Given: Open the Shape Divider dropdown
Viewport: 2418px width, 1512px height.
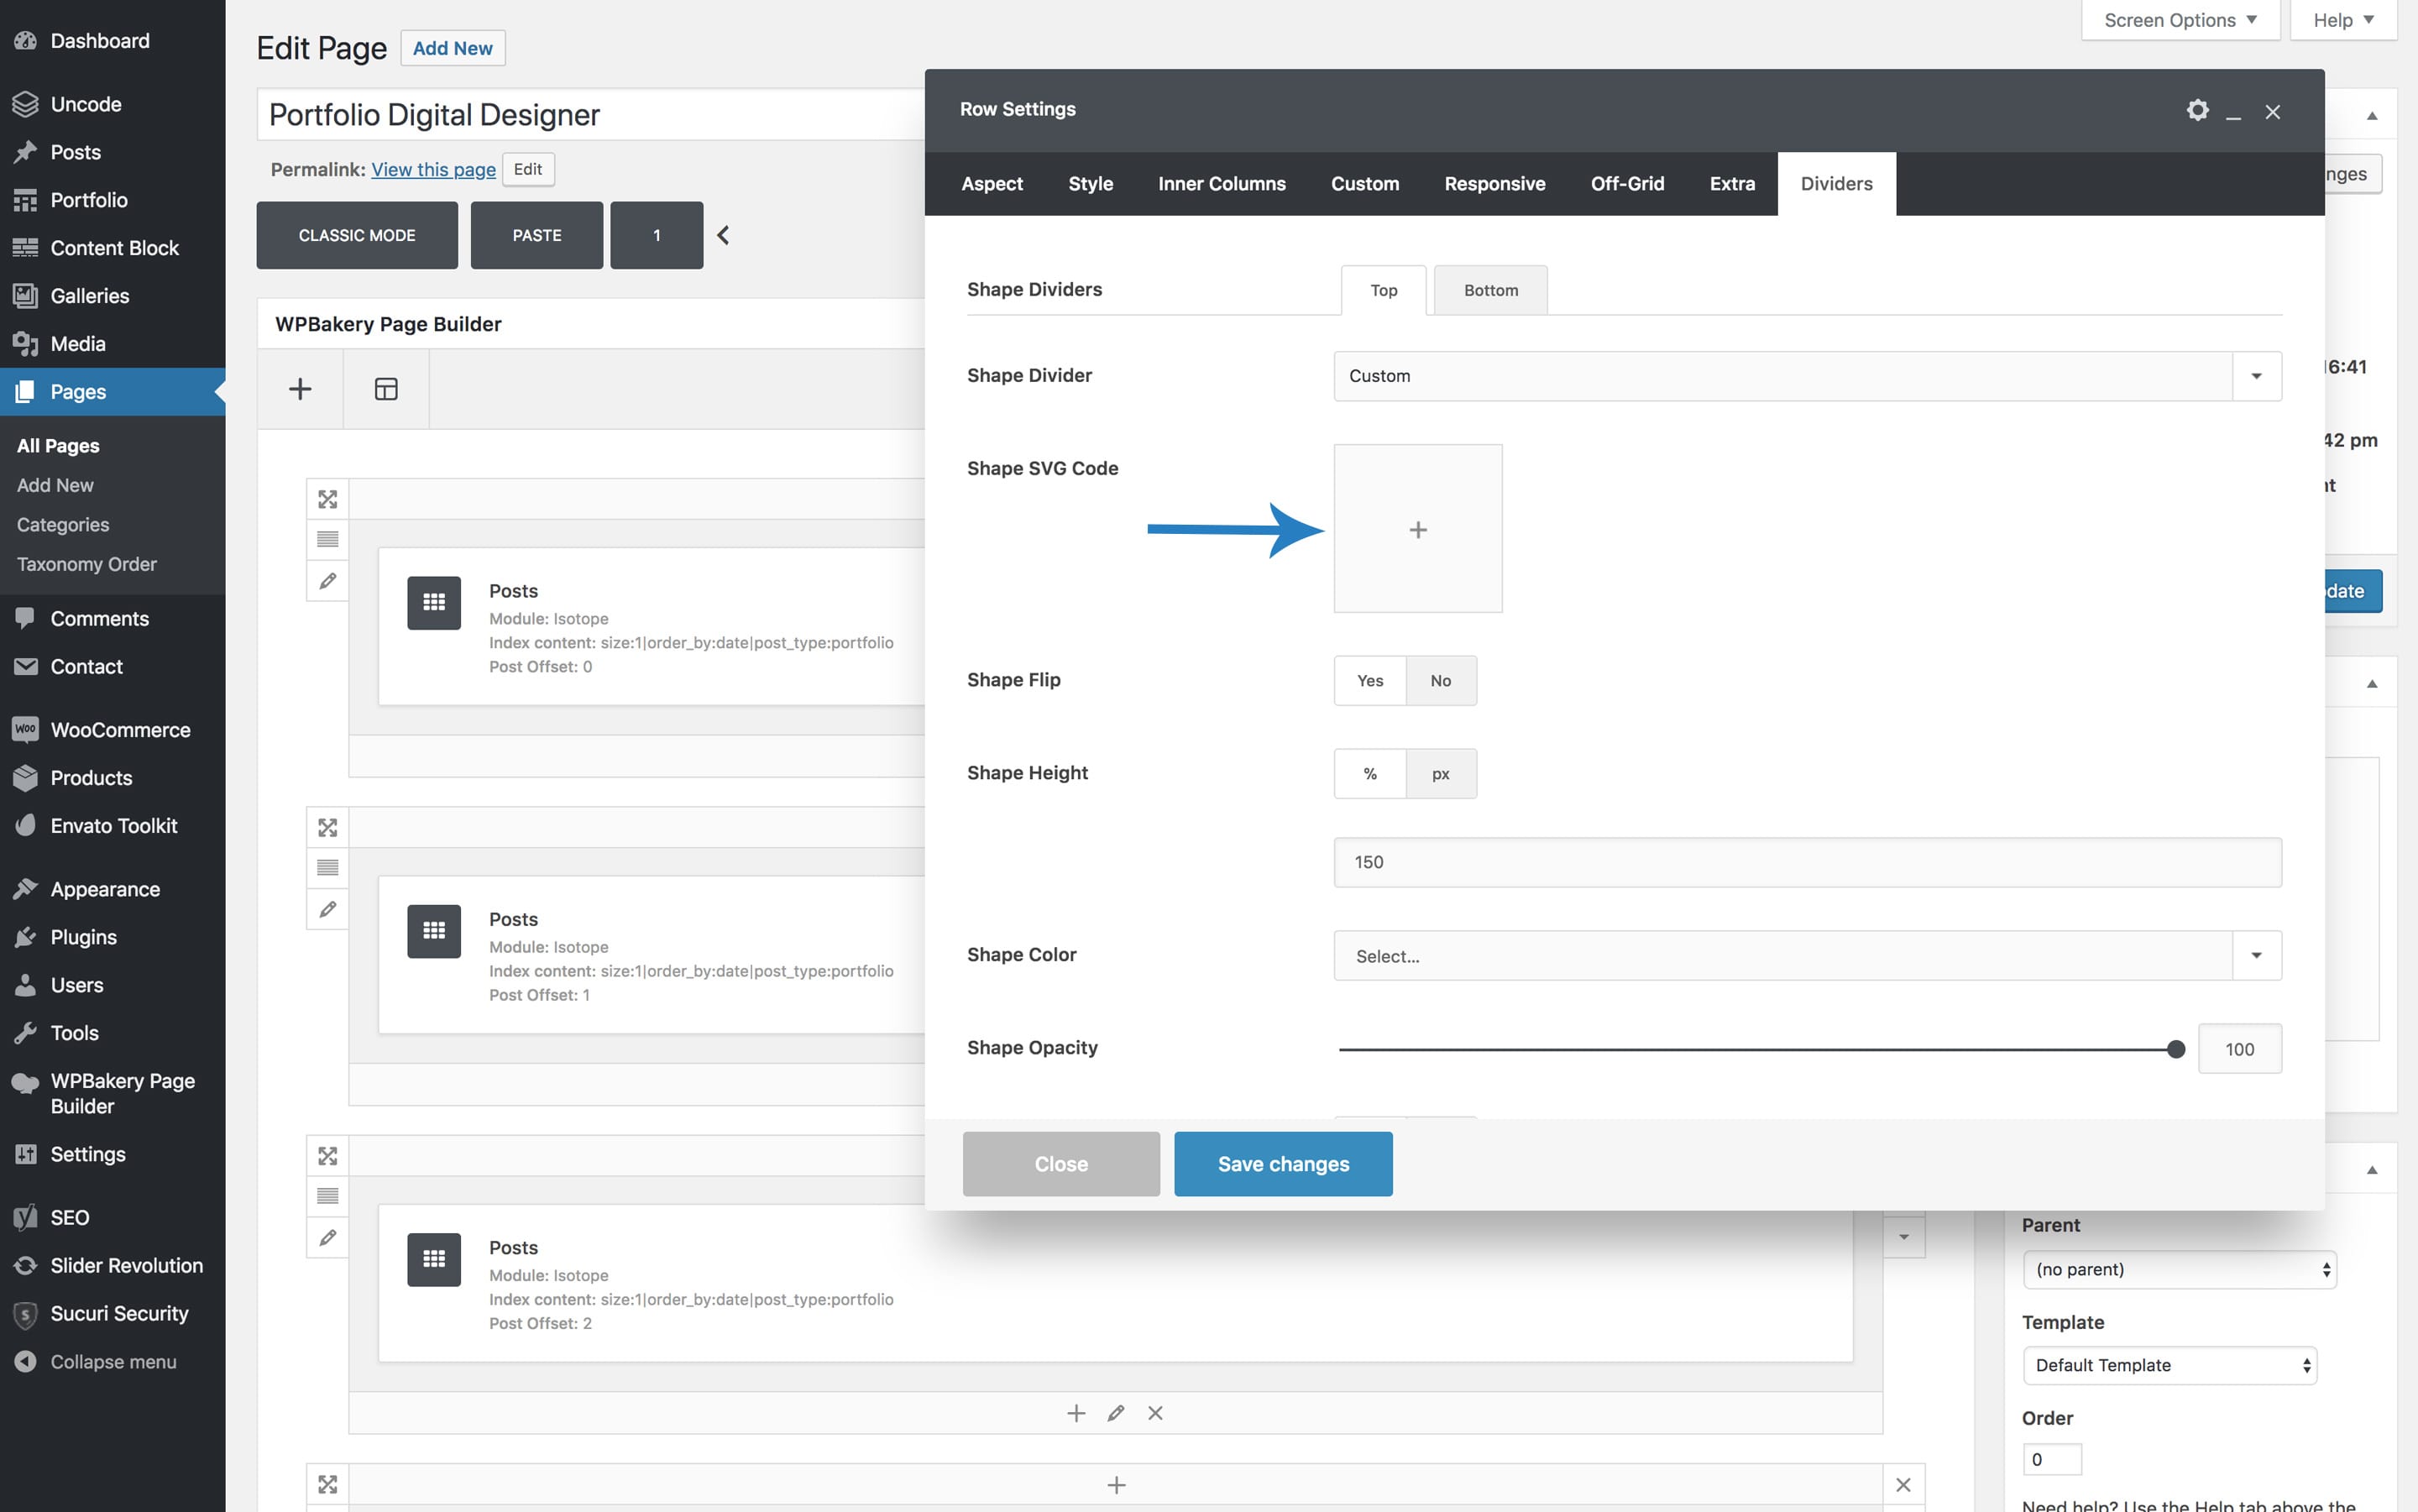Looking at the screenshot, I should click(1807, 376).
